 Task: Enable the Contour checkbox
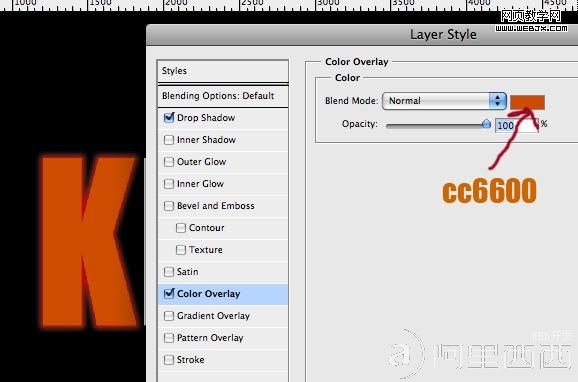coord(181,228)
